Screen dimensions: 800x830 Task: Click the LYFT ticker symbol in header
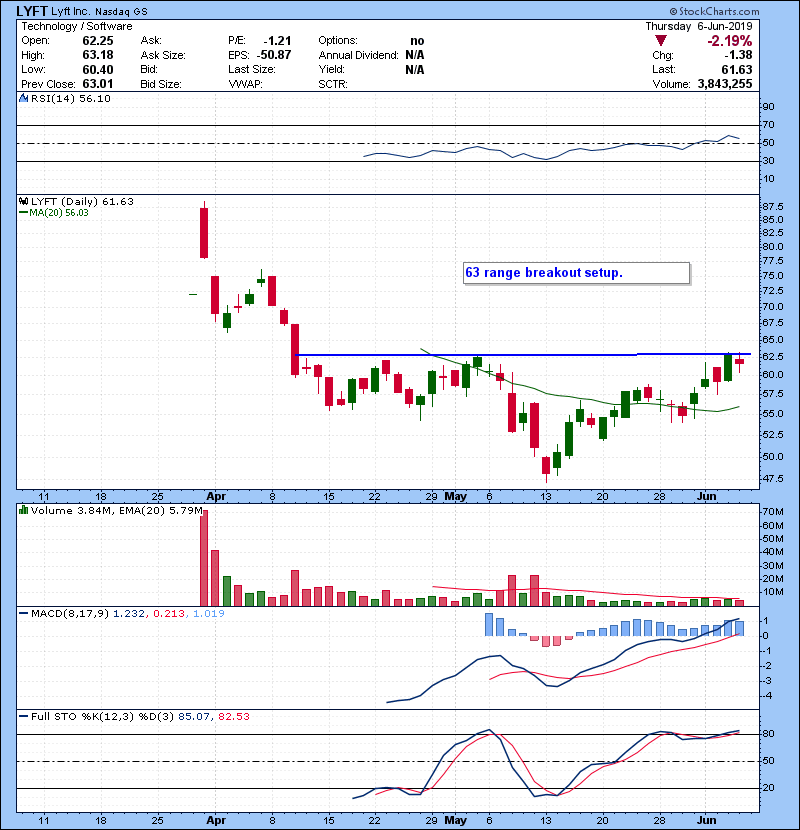[32, 11]
